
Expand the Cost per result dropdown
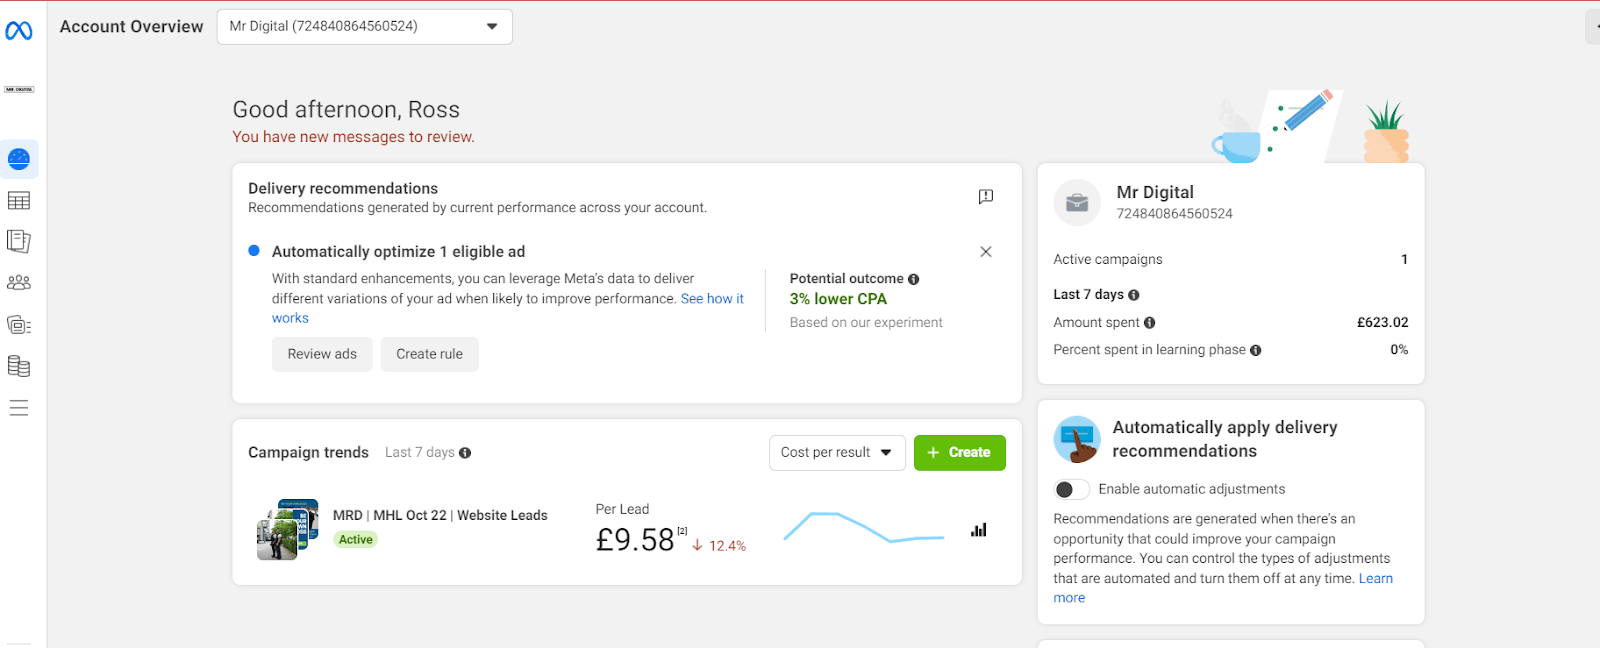pos(836,453)
